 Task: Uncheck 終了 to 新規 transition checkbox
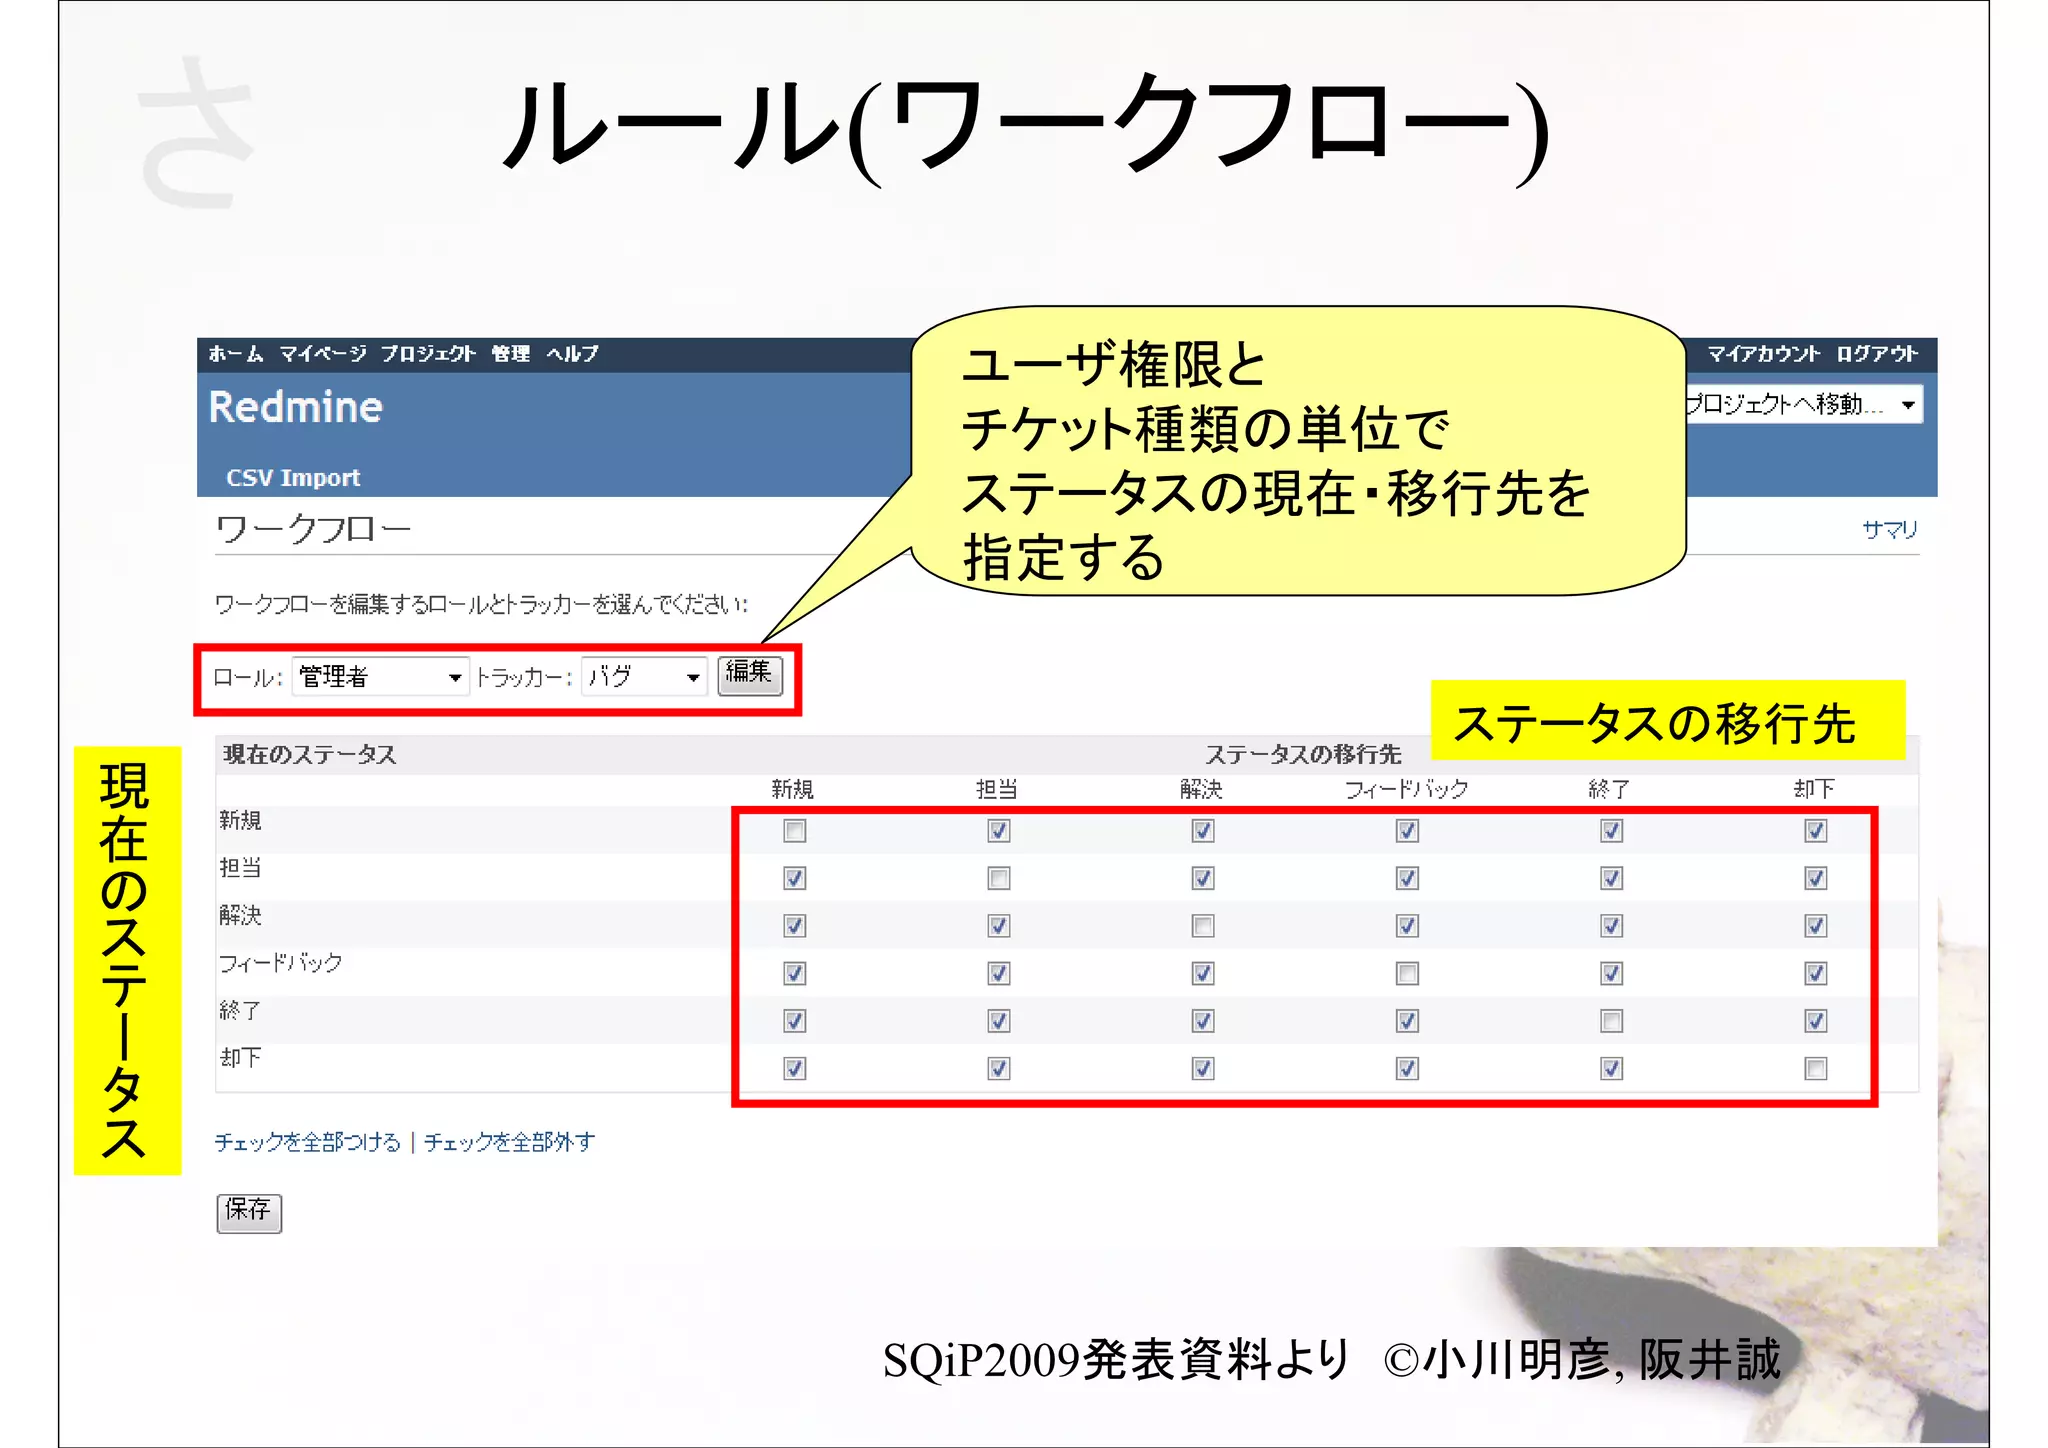[x=795, y=1021]
